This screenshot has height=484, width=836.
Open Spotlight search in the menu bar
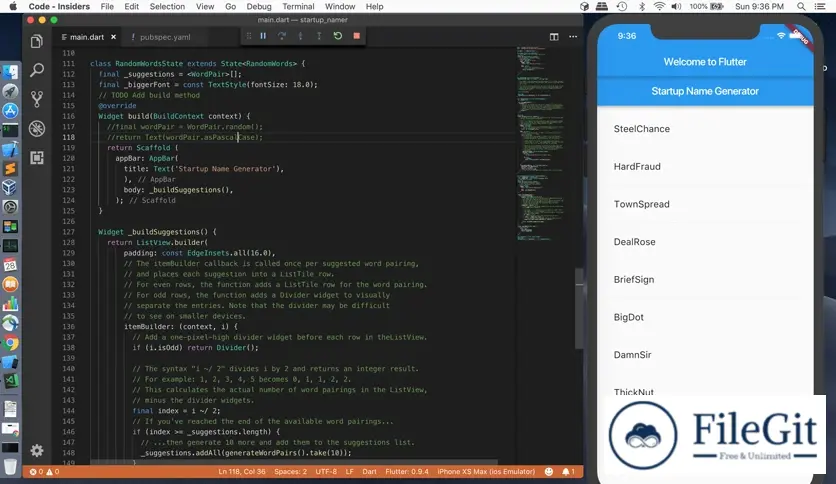(x=801, y=6)
